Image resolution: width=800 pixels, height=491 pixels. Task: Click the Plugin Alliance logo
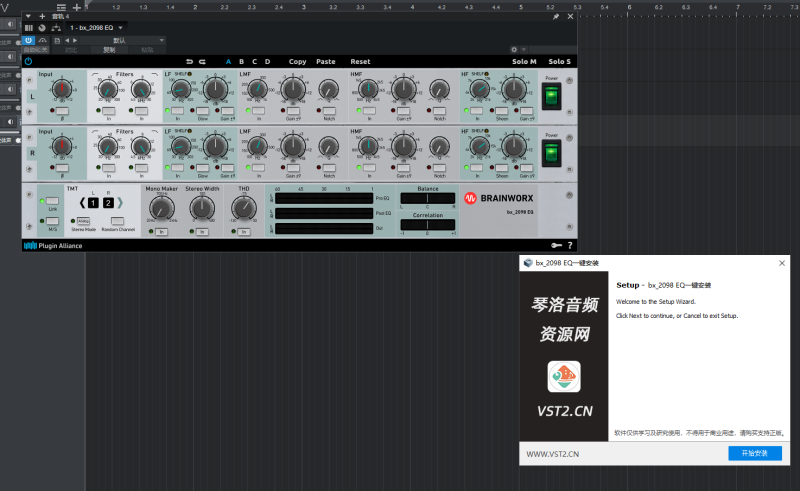(x=53, y=245)
